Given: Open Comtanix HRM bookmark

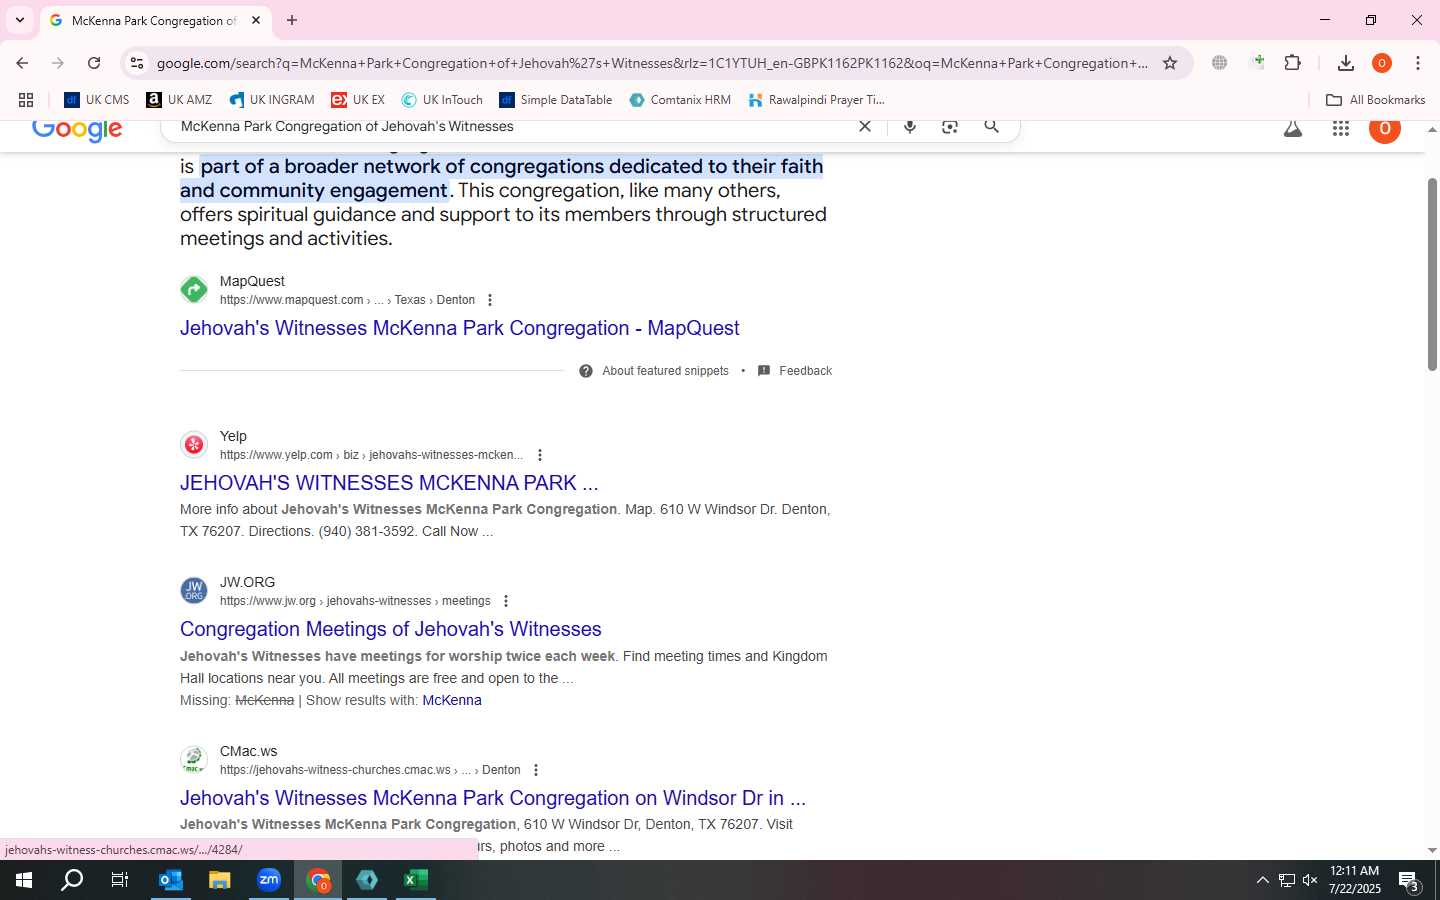Looking at the screenshot, I should click(x=680, y=100).
